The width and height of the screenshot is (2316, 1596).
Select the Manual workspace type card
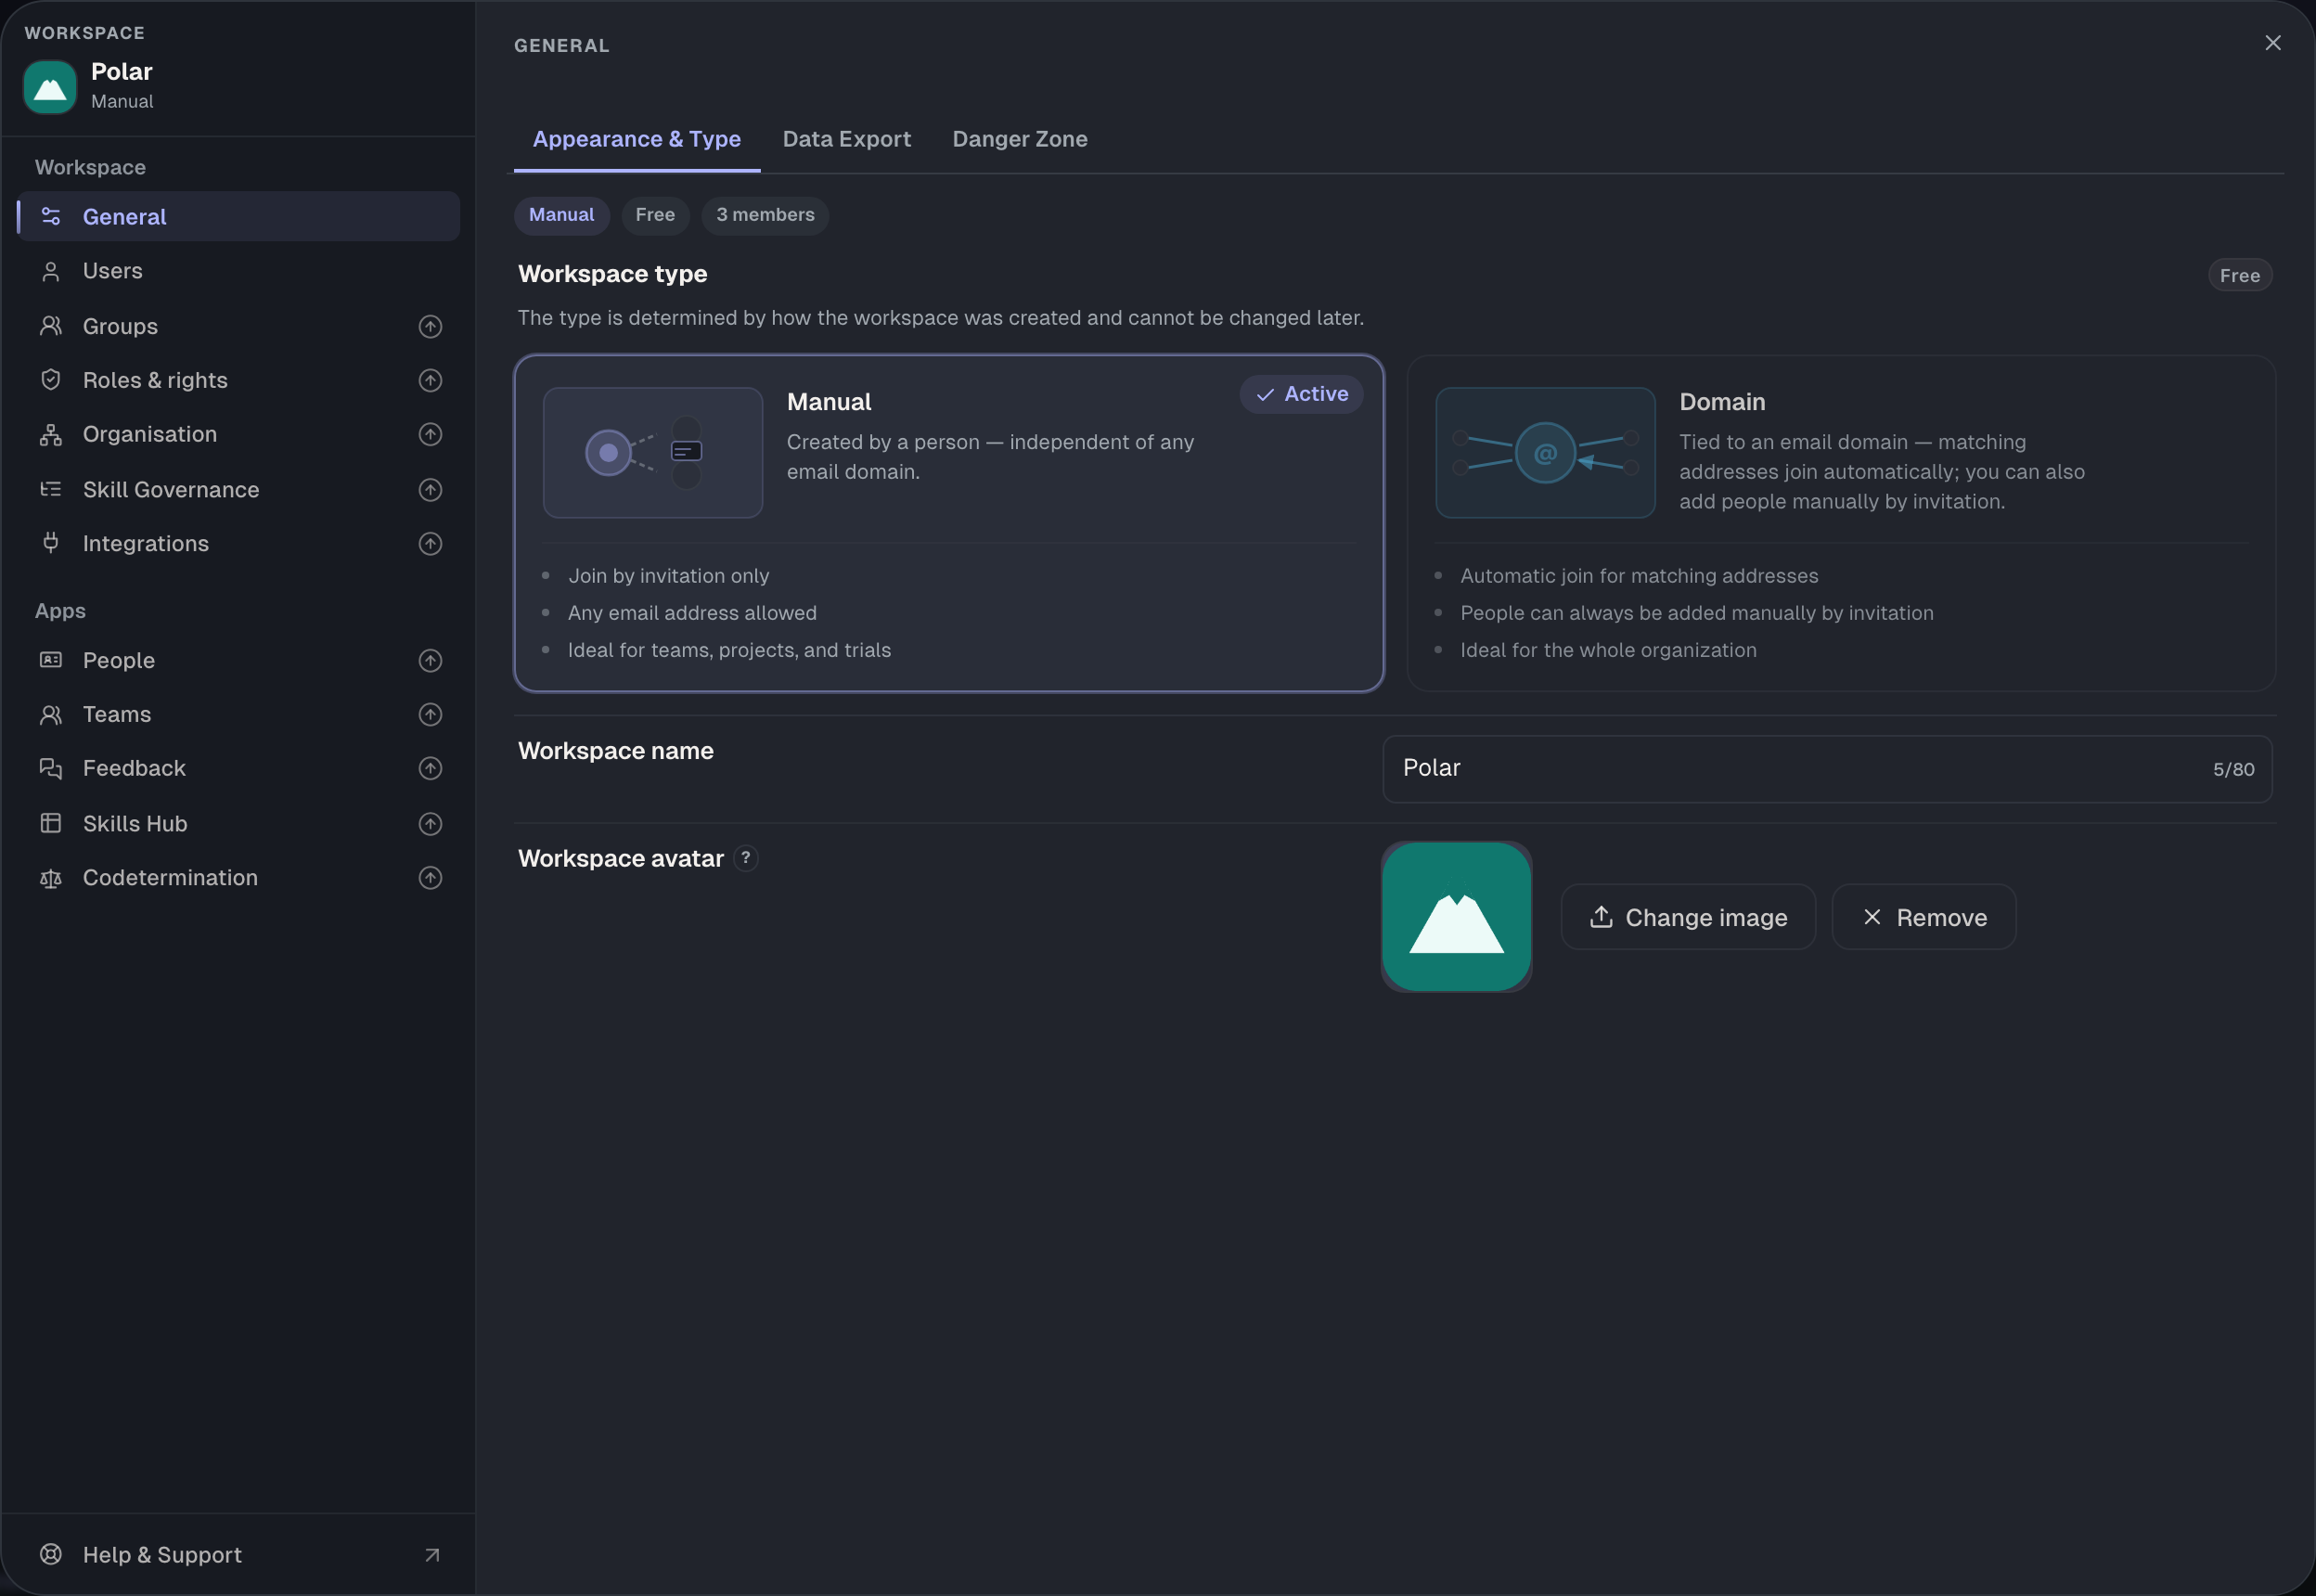coord(949,523)
